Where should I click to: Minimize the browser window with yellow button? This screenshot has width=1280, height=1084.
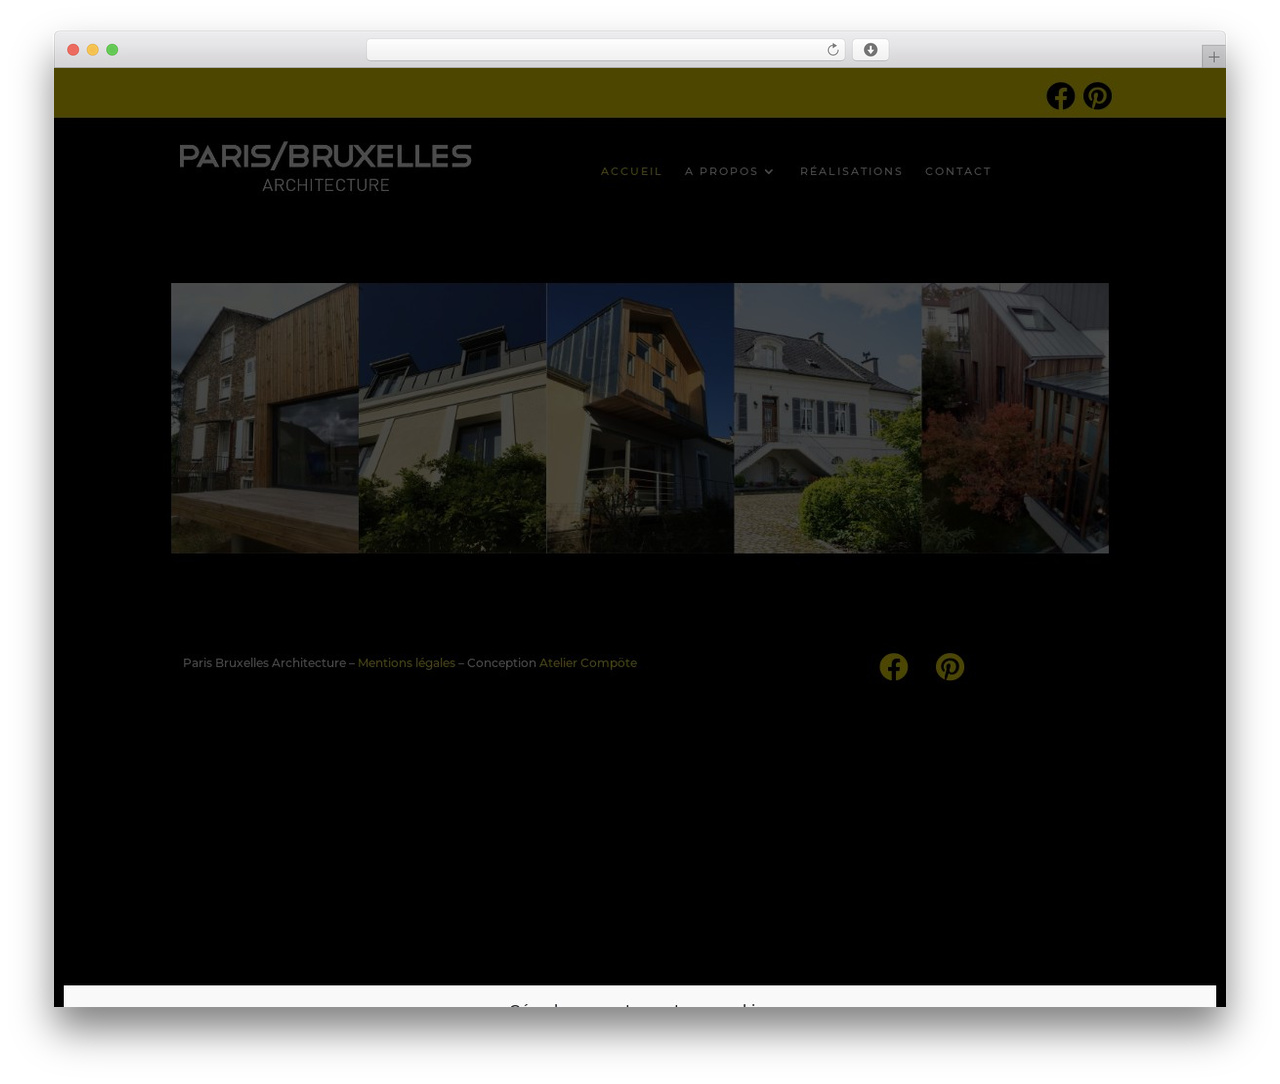coord(93,50)
